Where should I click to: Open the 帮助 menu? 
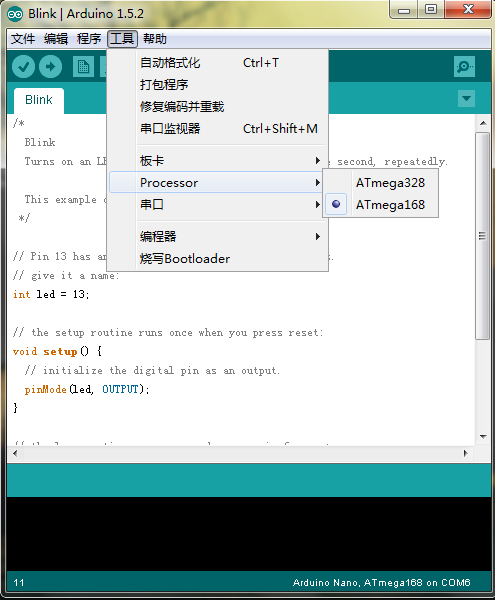tap(155, 39)
